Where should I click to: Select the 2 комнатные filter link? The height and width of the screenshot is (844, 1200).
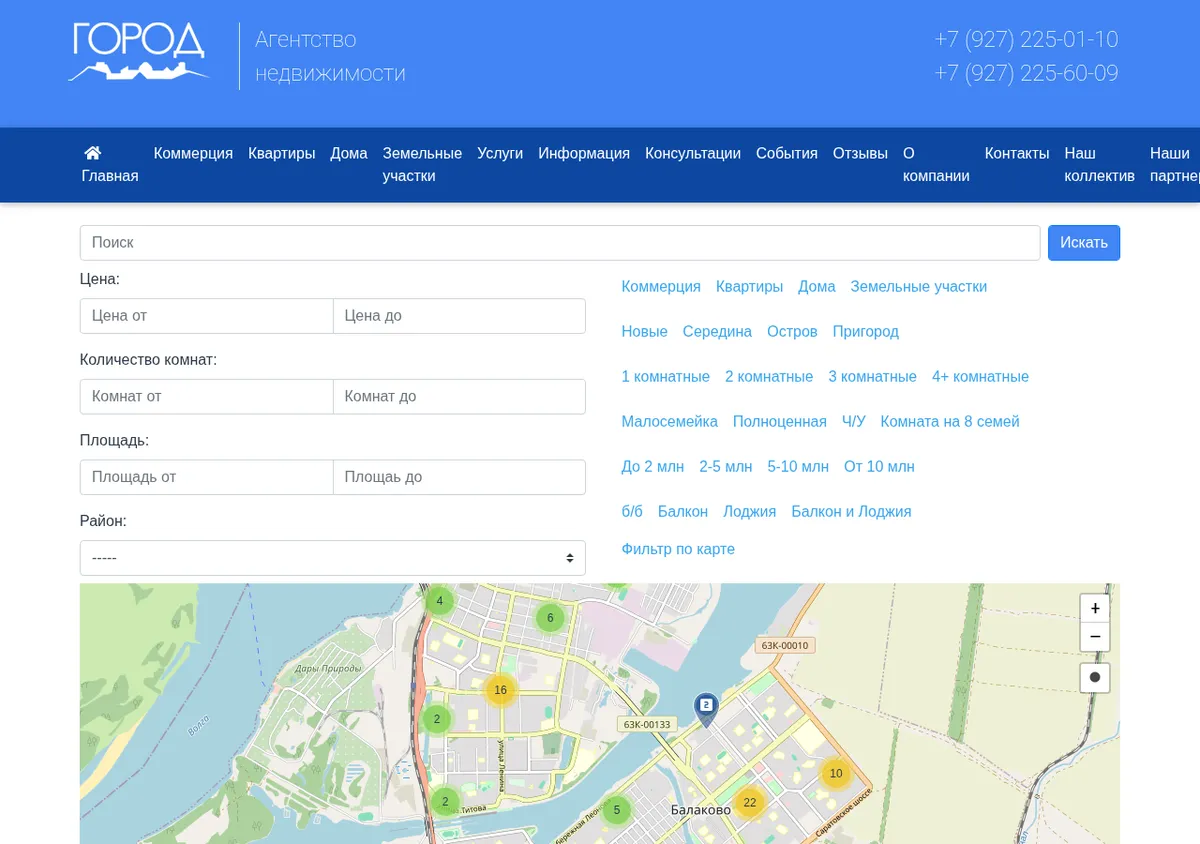(769, 377)
